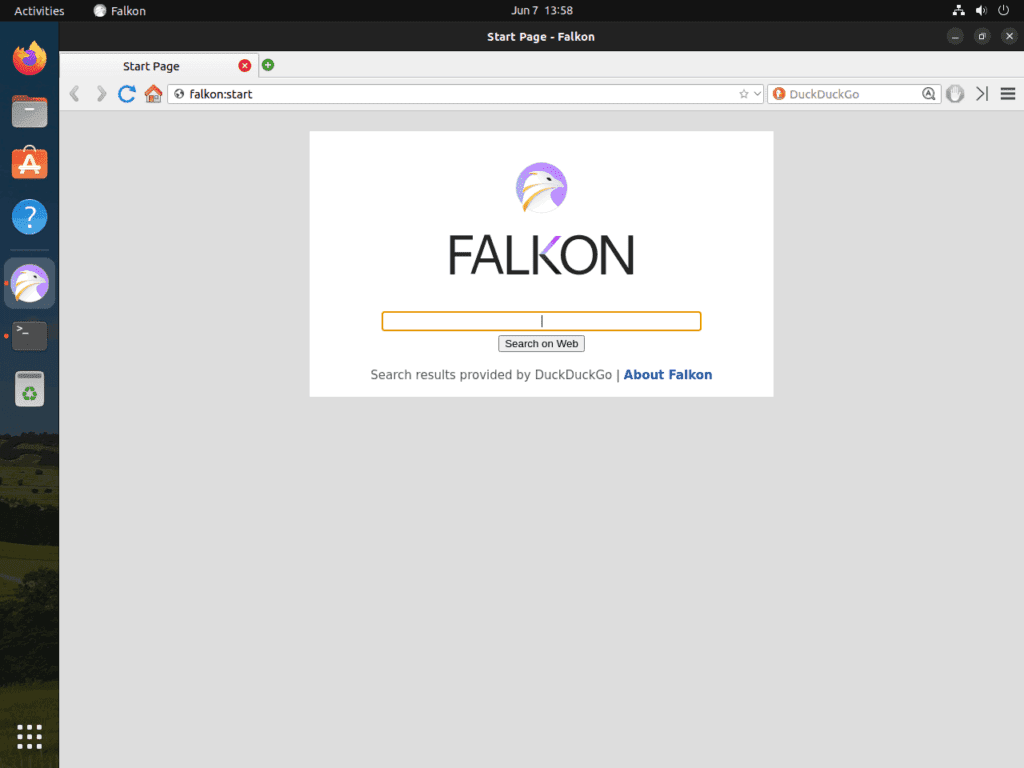Go to the home page
This screenshot has height=768, width=1024.
[x=154, y=93]
